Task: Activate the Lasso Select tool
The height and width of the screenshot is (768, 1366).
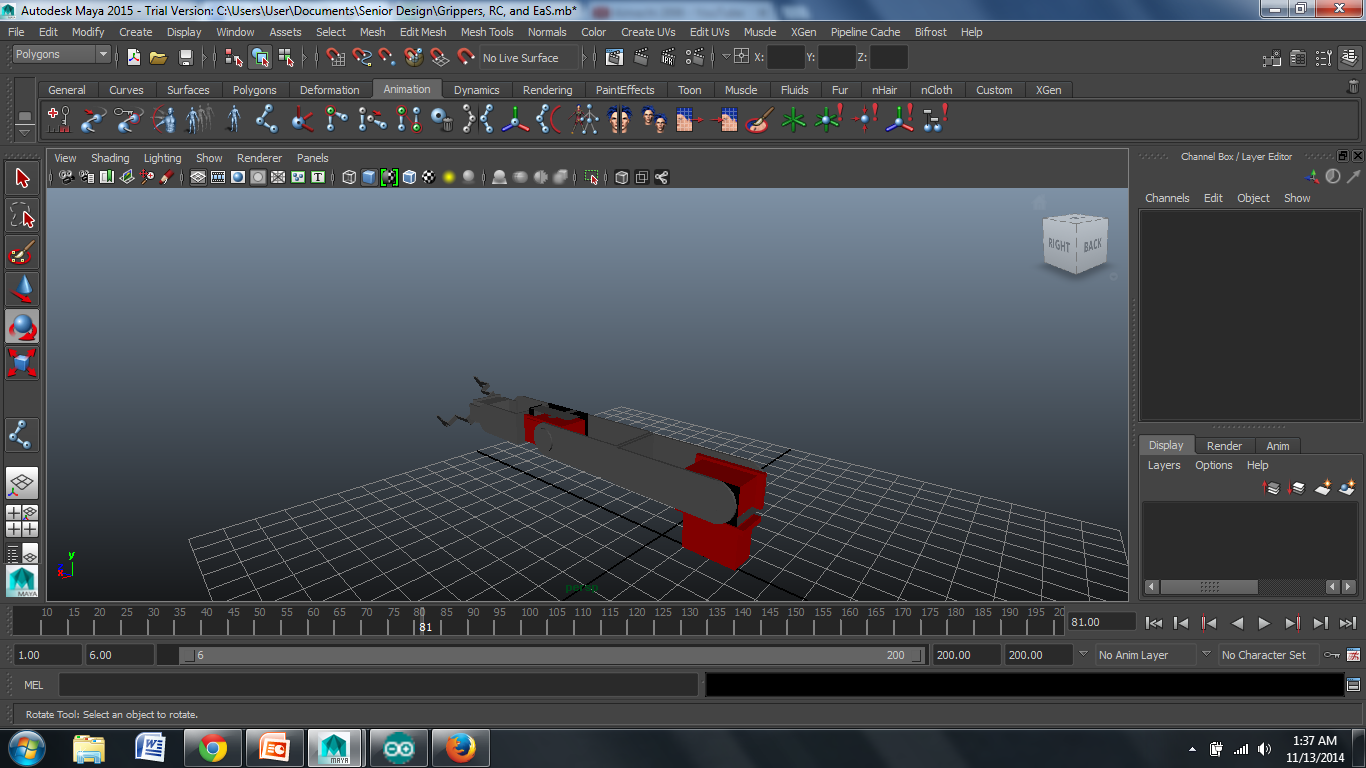Action: (22, 216)
